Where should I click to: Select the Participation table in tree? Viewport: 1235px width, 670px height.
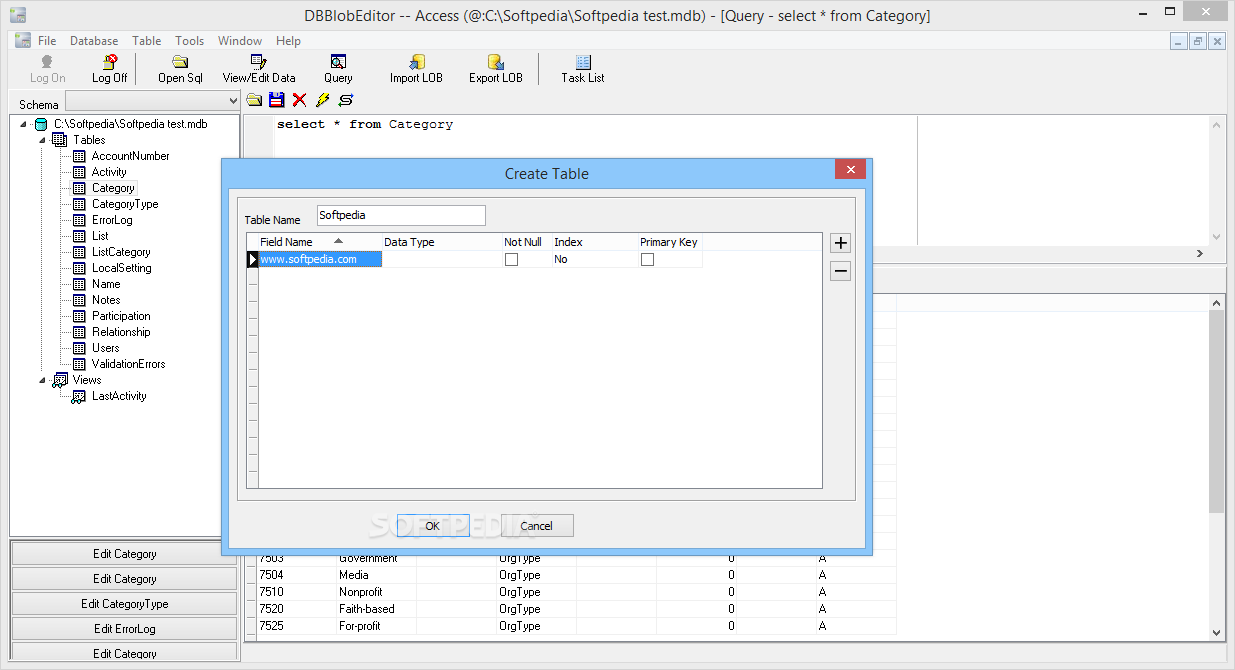[121, 316]
